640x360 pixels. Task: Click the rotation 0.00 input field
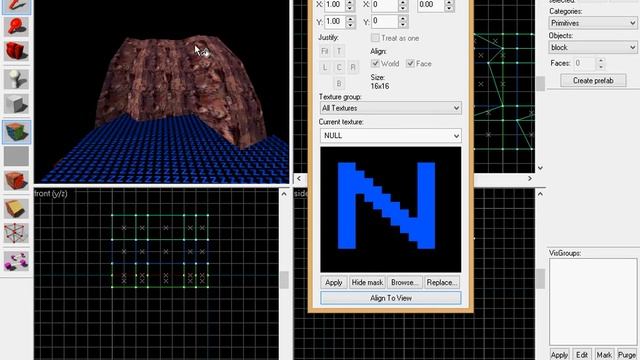point(431,5)
